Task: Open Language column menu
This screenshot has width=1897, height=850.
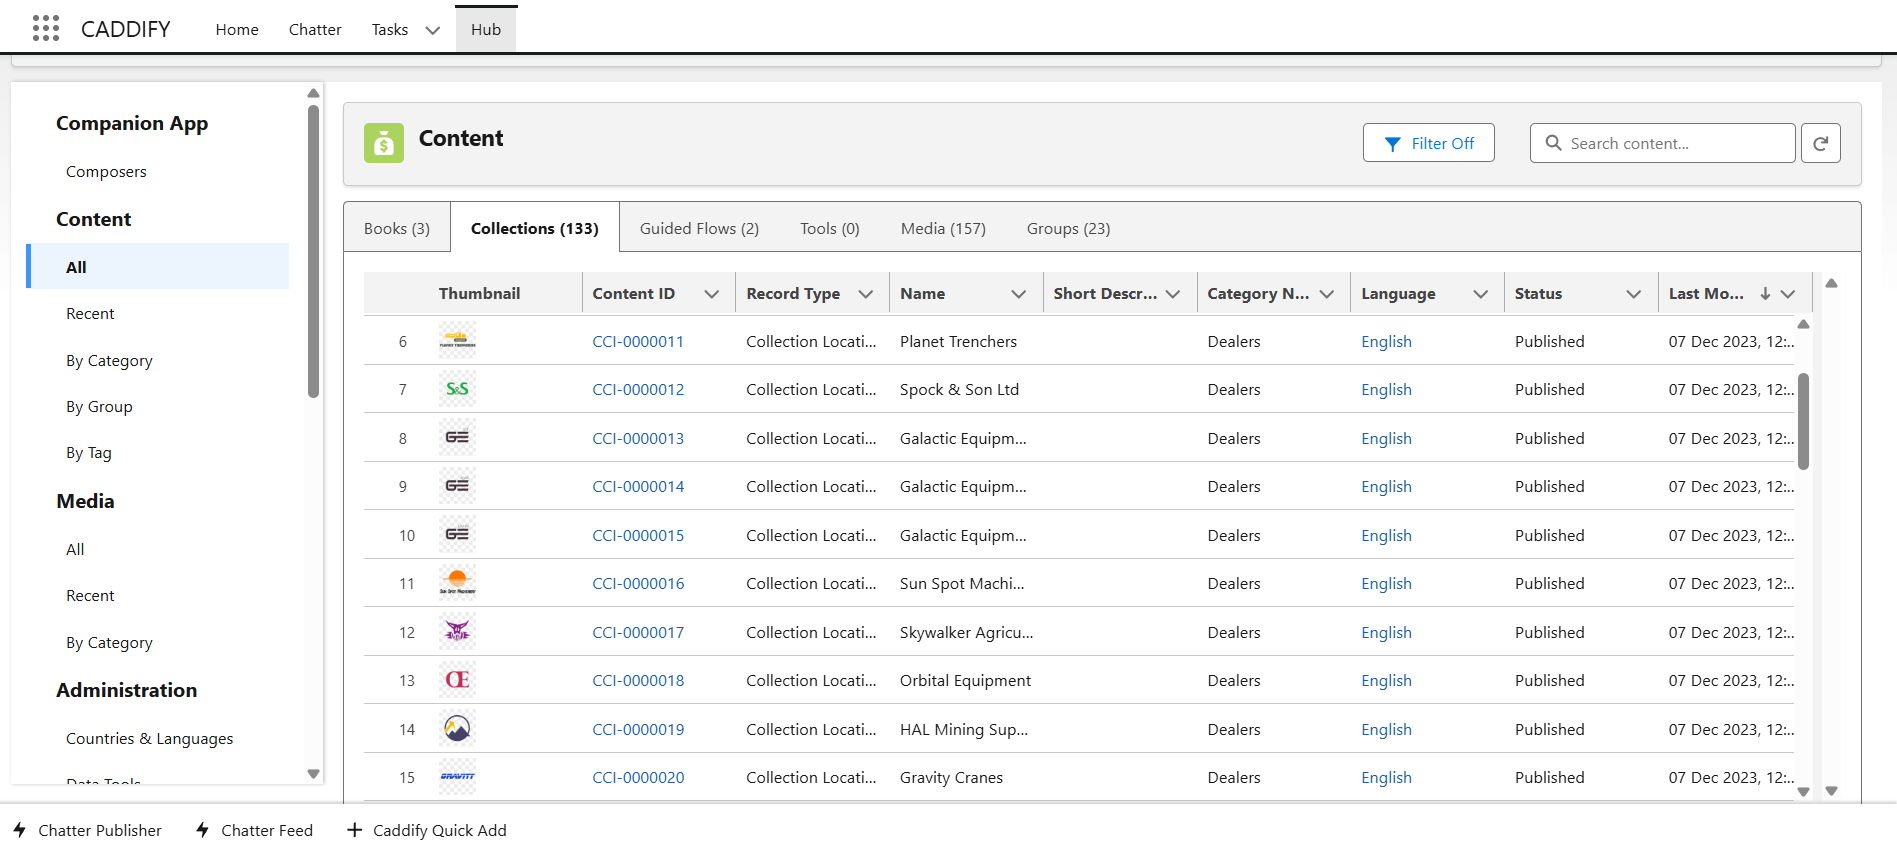Action: 1481,294
